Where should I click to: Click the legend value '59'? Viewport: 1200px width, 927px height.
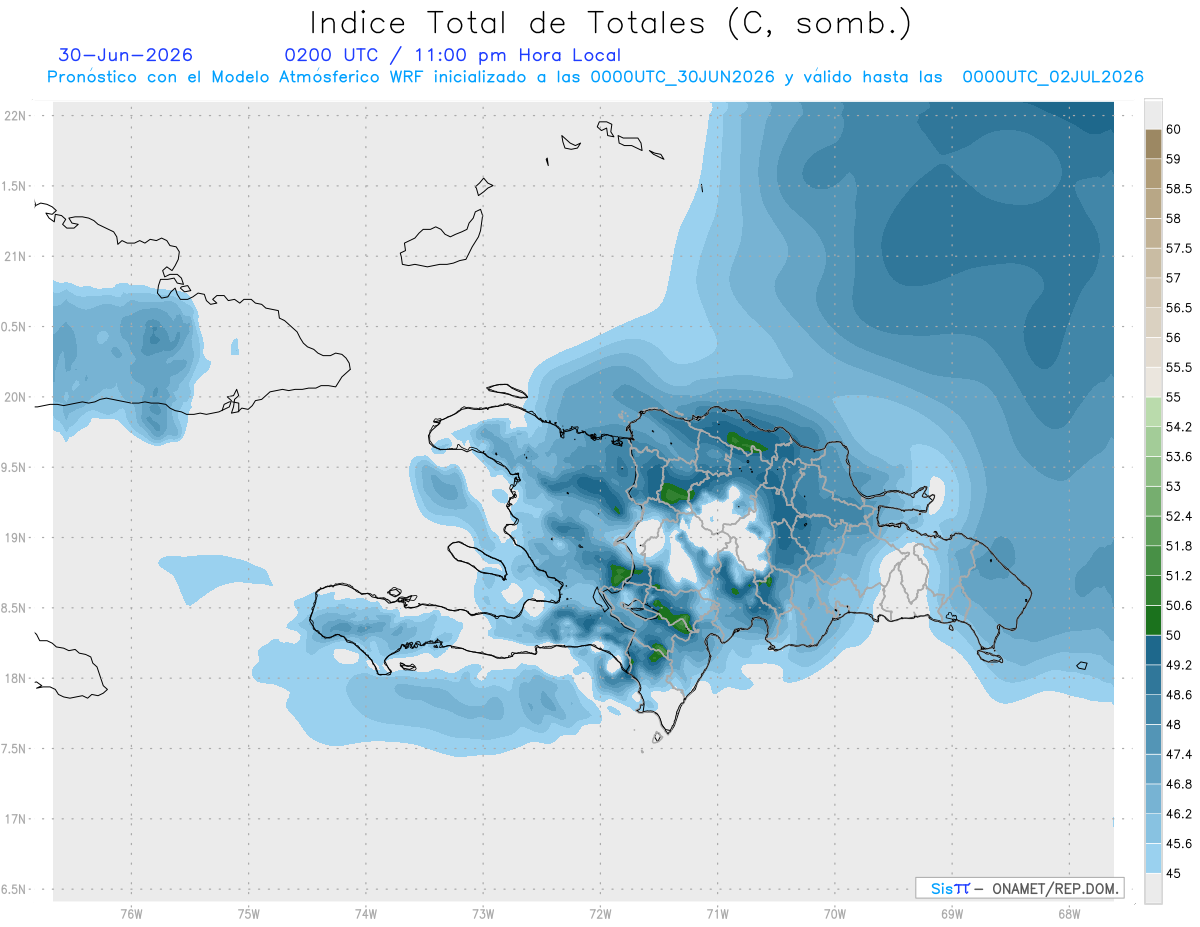point(1173,159)
